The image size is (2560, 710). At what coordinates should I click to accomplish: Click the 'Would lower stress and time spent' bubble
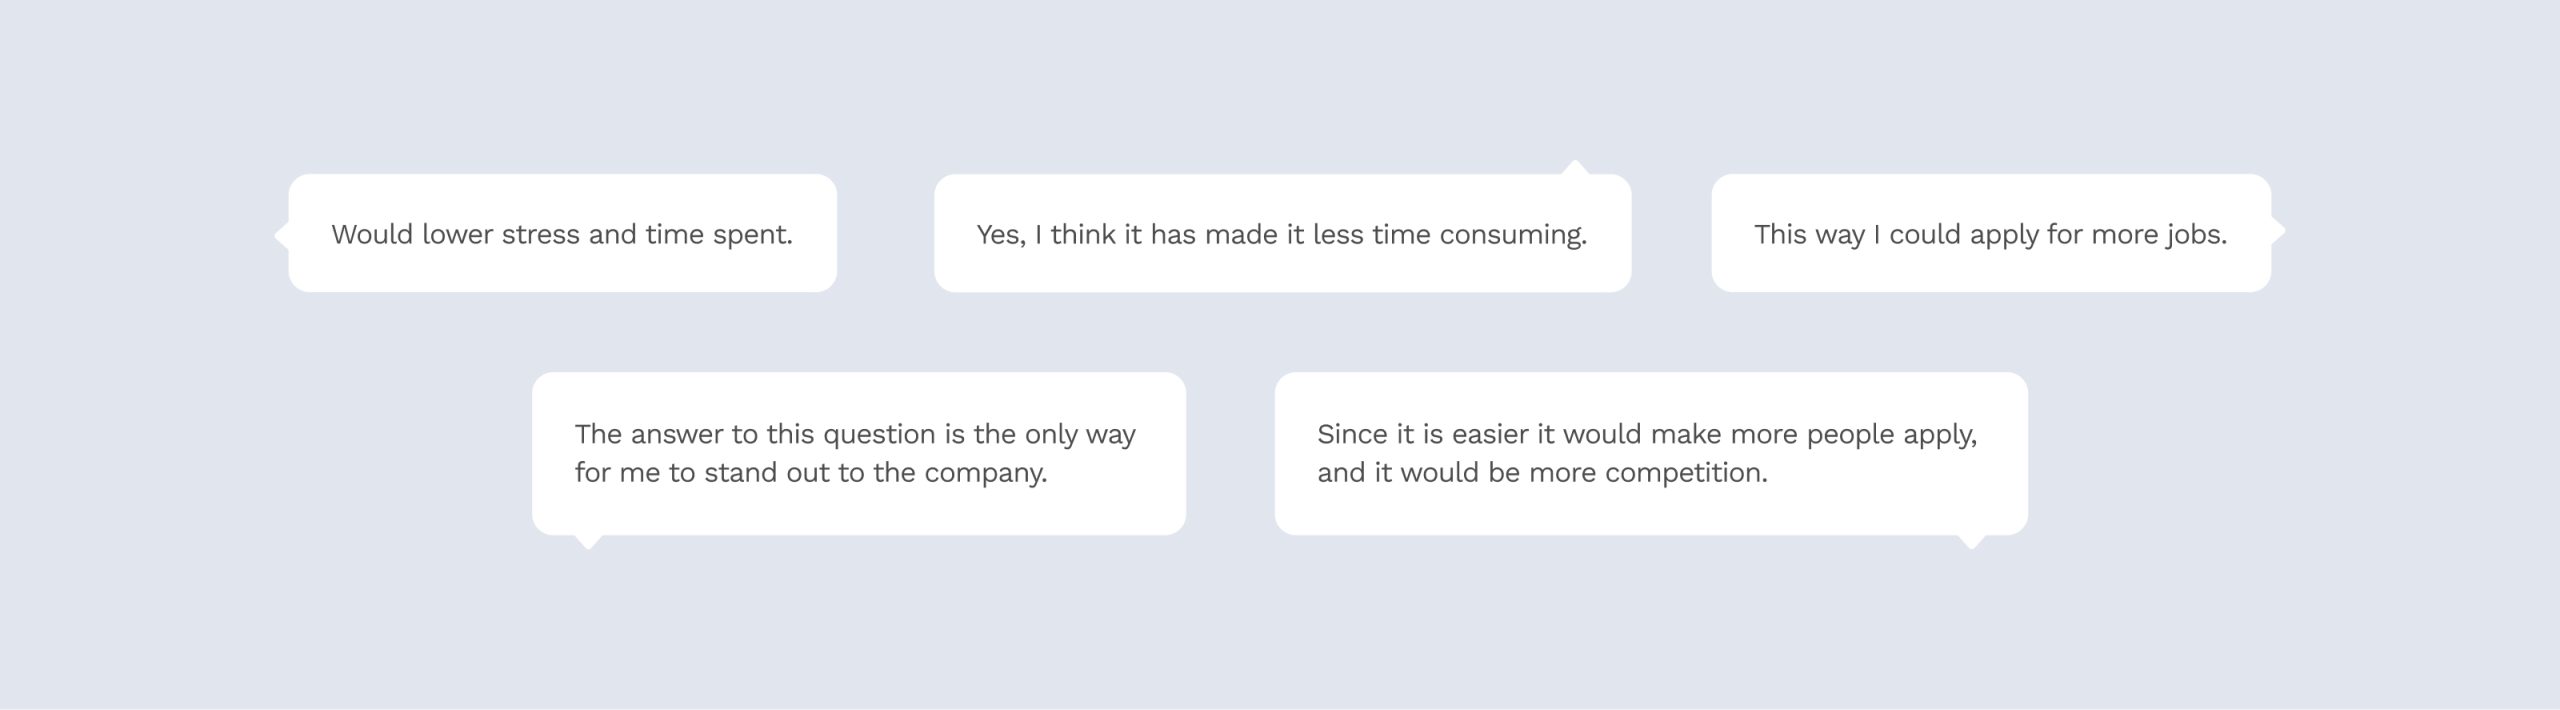tap(562, 233)
